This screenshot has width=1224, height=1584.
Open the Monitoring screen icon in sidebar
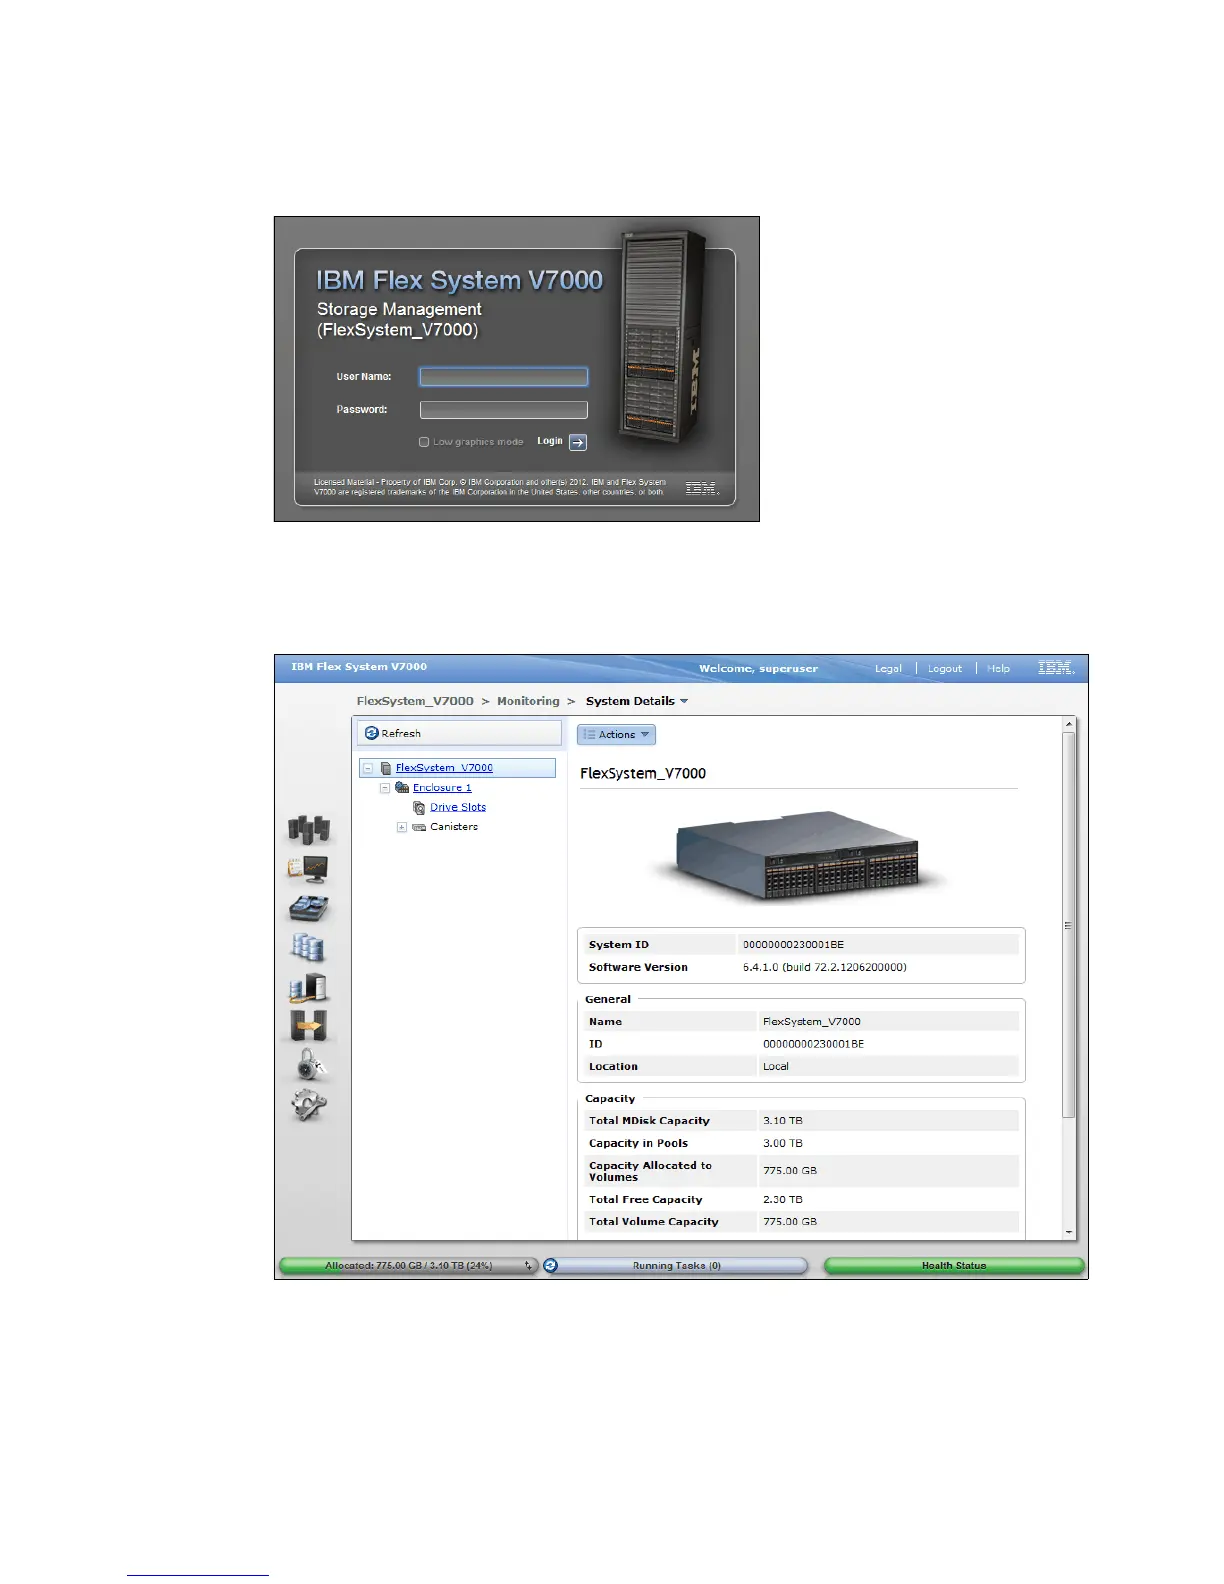coord(309,869)
